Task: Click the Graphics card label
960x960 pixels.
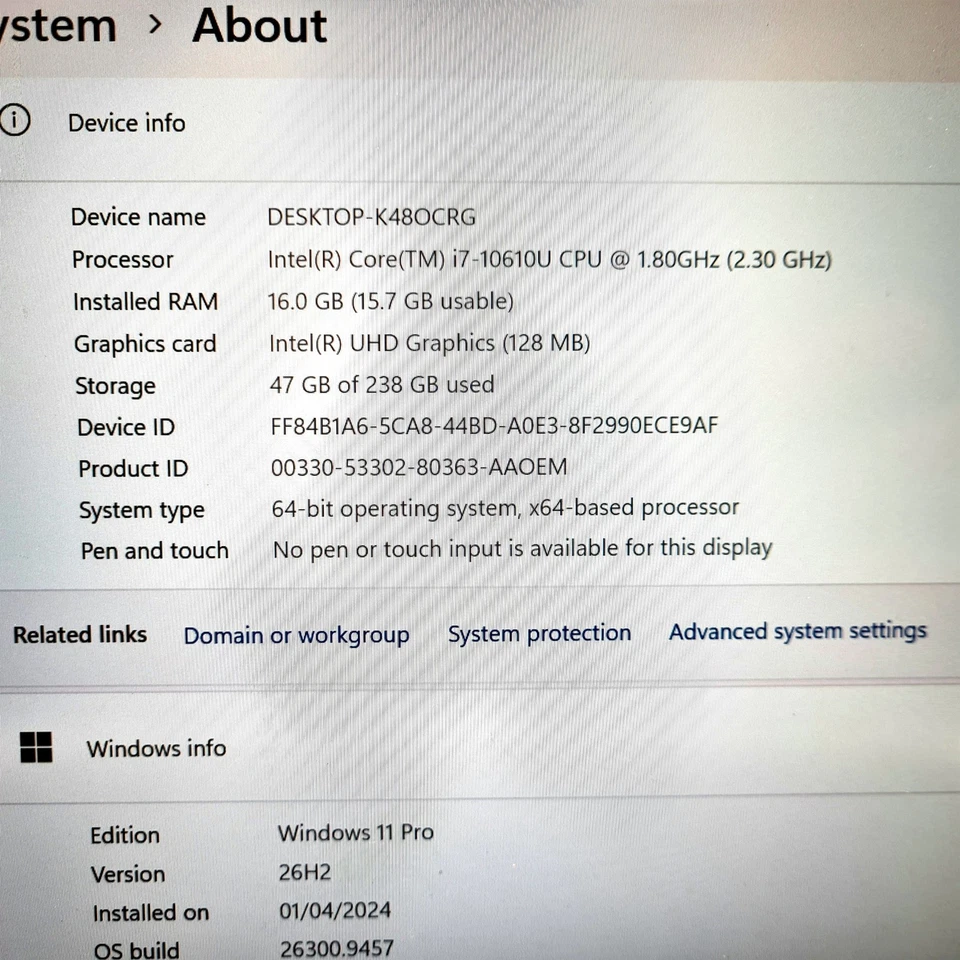Action: coord(145,344)
